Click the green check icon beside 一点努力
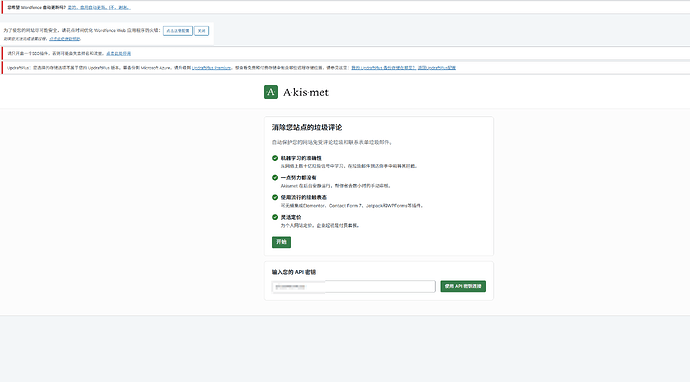This screenshot has height=382, width=690. (275, 178)
